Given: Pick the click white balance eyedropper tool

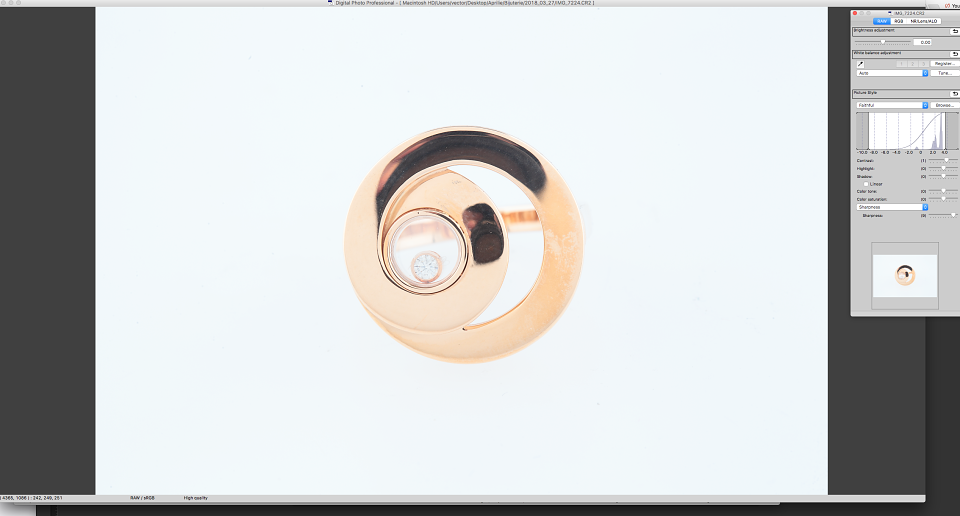Looking at the screenshot, I should 860,64.
